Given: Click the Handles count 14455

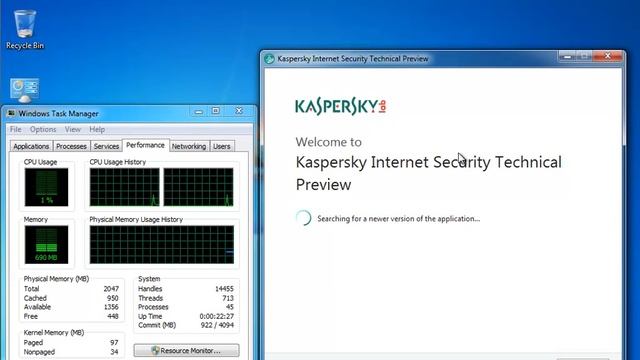Looking at the screenshot, I should [224, 289].
